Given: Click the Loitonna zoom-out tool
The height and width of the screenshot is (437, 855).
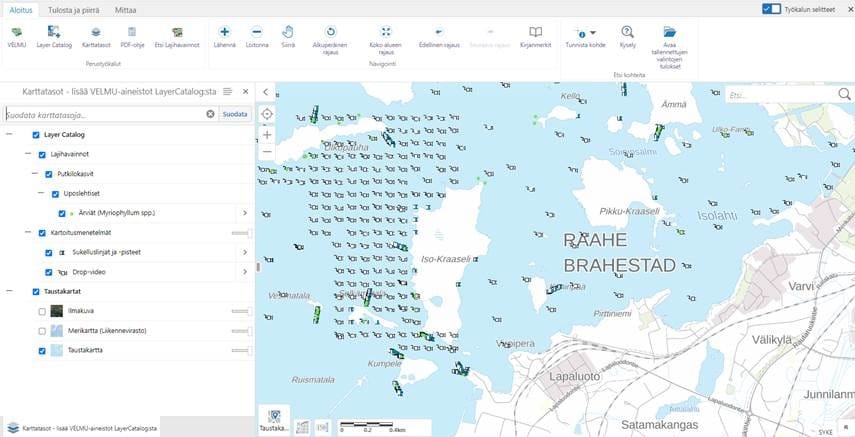Looking at the screenshot, I should [x=257, y=36].
